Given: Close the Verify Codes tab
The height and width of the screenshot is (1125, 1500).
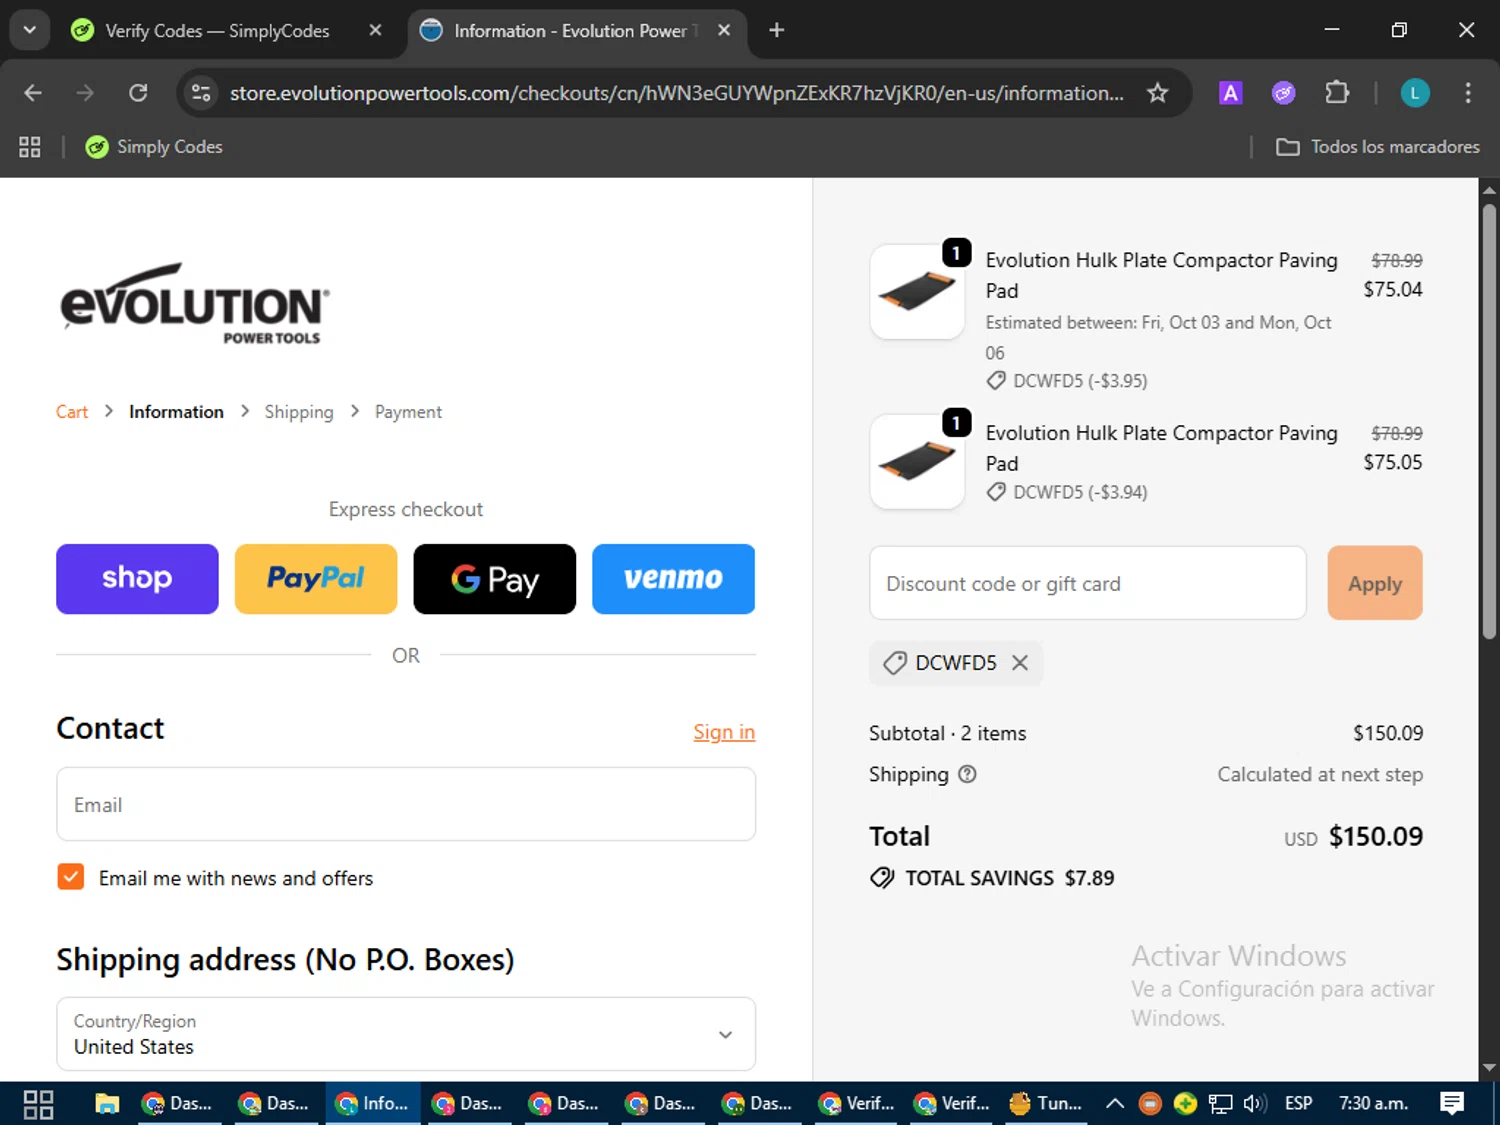Looking at the screenshot, I should coord(375,30).
